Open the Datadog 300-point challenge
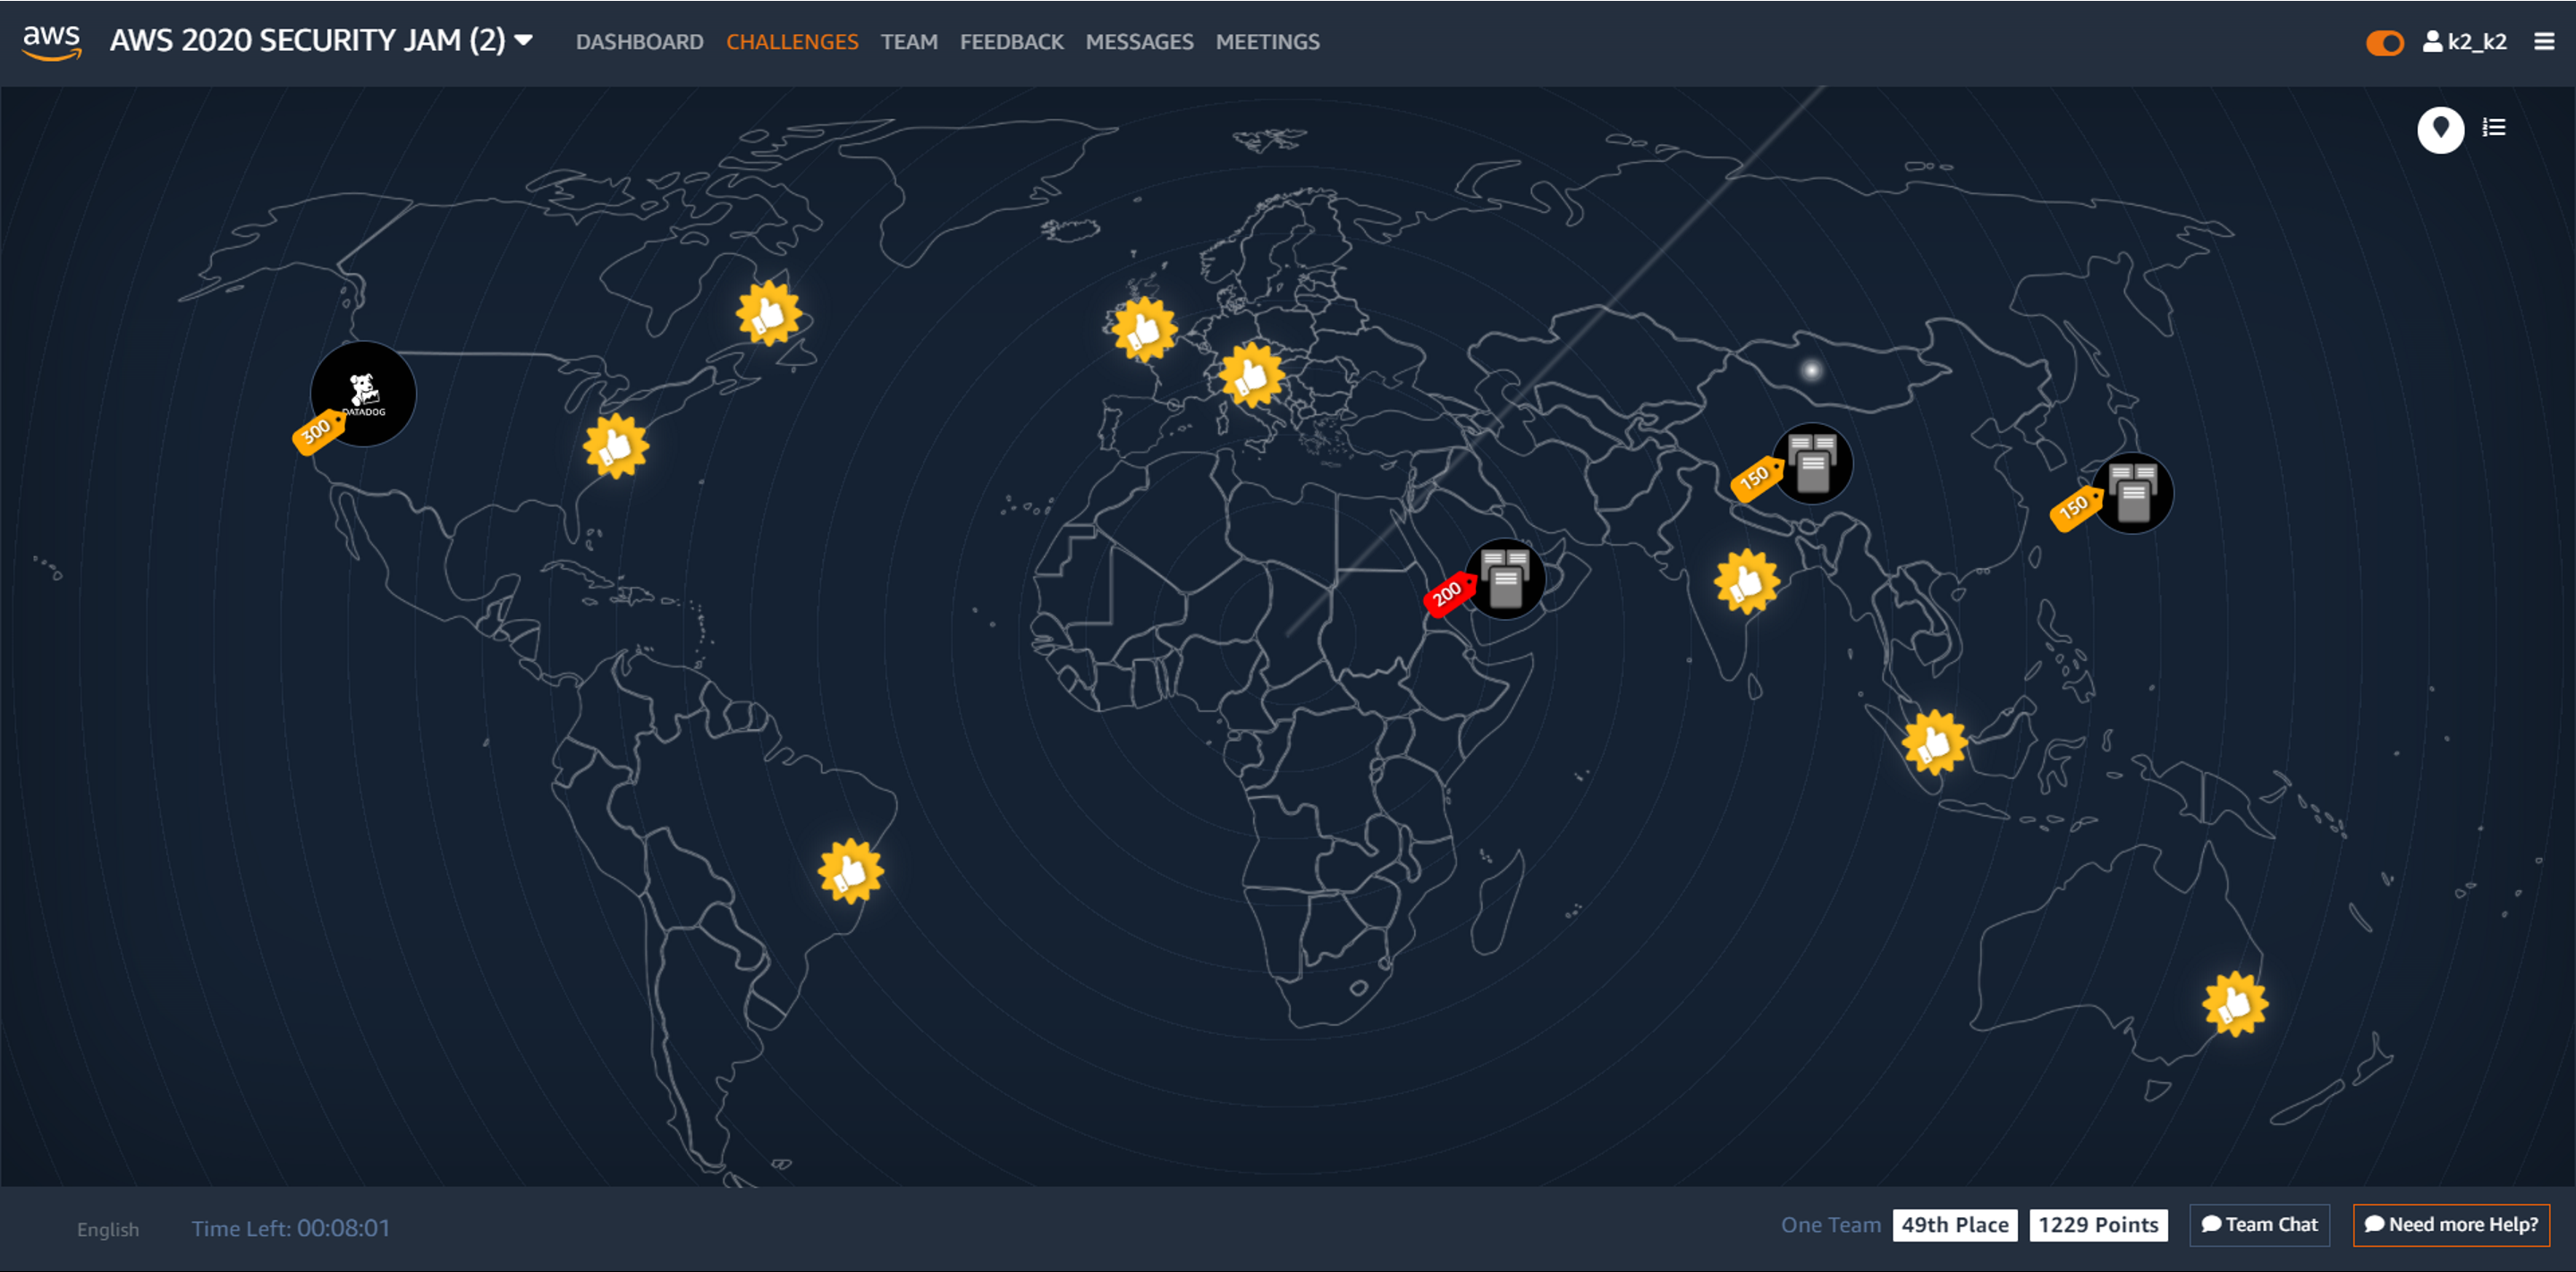The height and width of the screenshot is (1272, 2576). pyautogui.click(x=363, y=394)
